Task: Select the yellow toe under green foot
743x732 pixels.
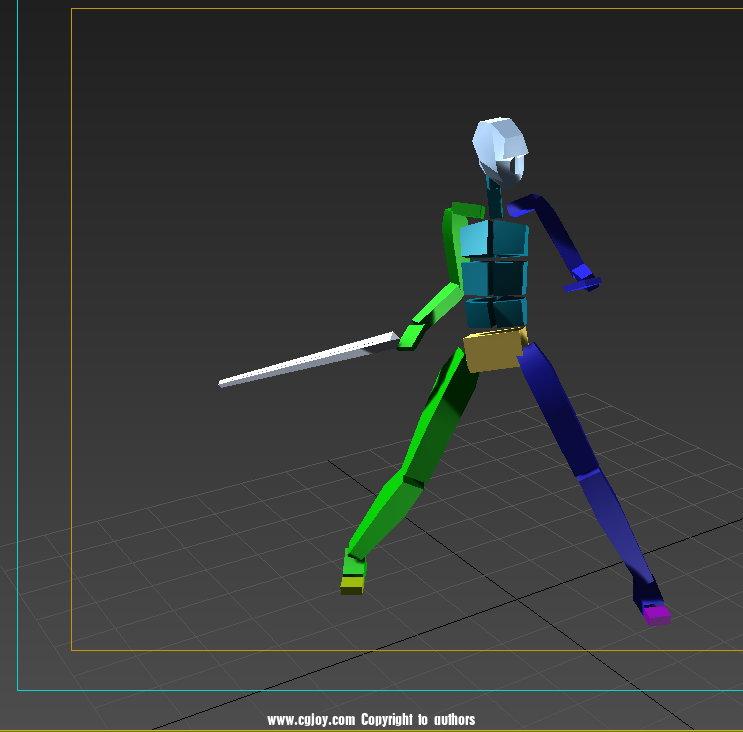Action: click(x=351, y=584)
